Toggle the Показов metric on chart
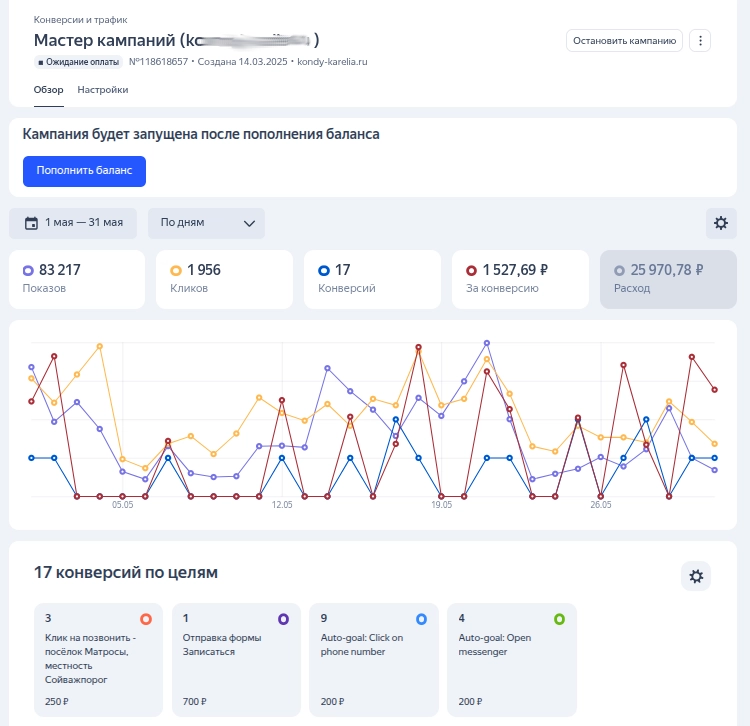This screenshot has height=726, width=750. (x=76, y=279)
